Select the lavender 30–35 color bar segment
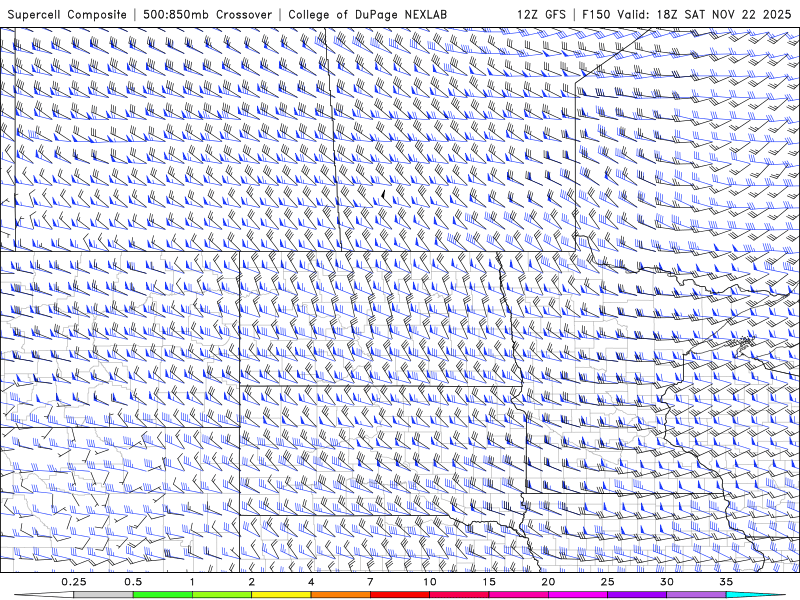The height and width of the screenshot is (600, 800). coord(696,595)
